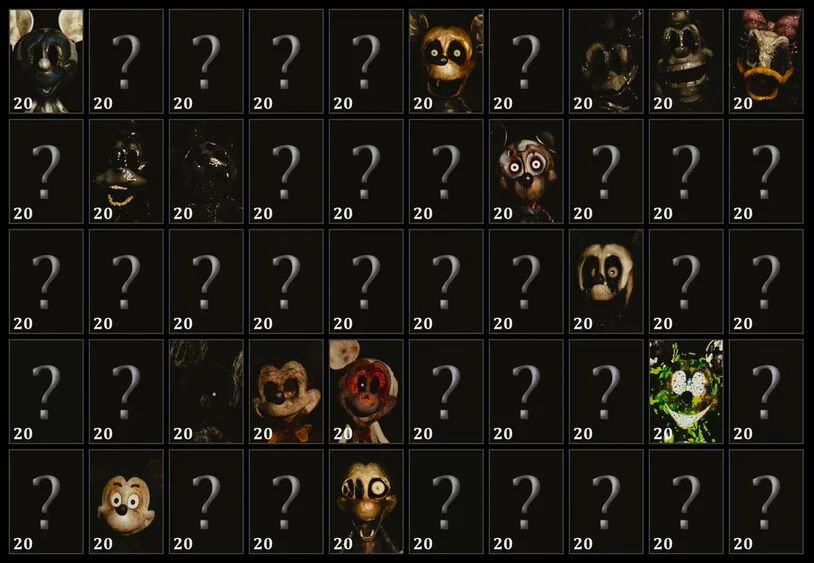Viewport: 814px width, 563px height.
Task: Click the locked slot right of the green slime Mickey
Action: click(x=766, y=391)
